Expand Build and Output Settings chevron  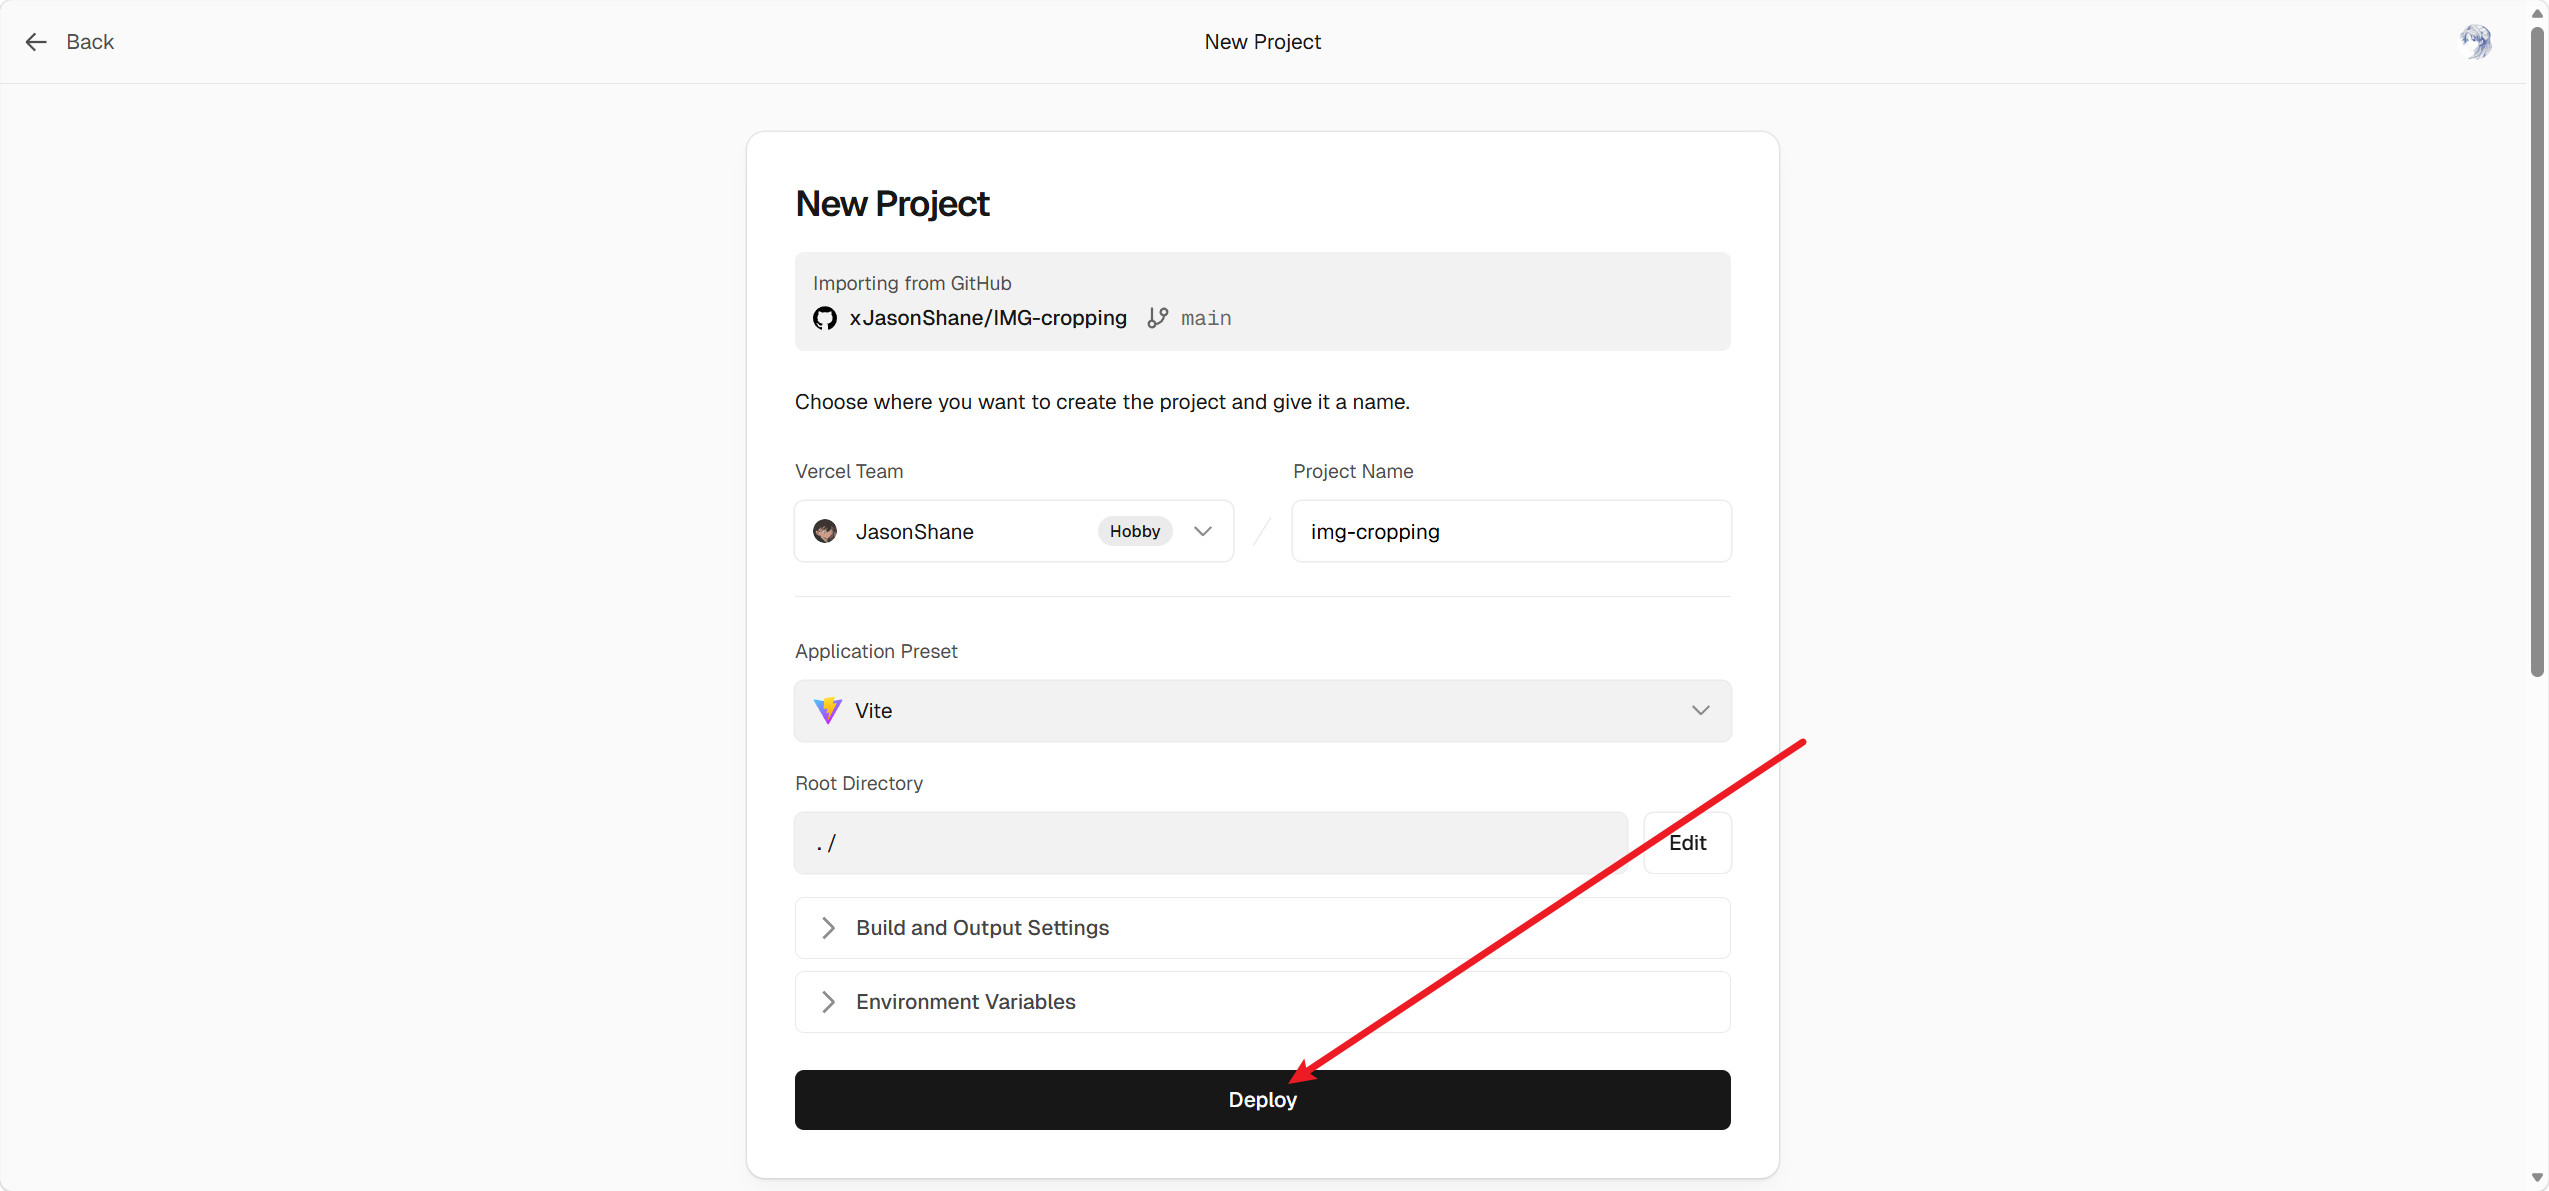[827, 928]
